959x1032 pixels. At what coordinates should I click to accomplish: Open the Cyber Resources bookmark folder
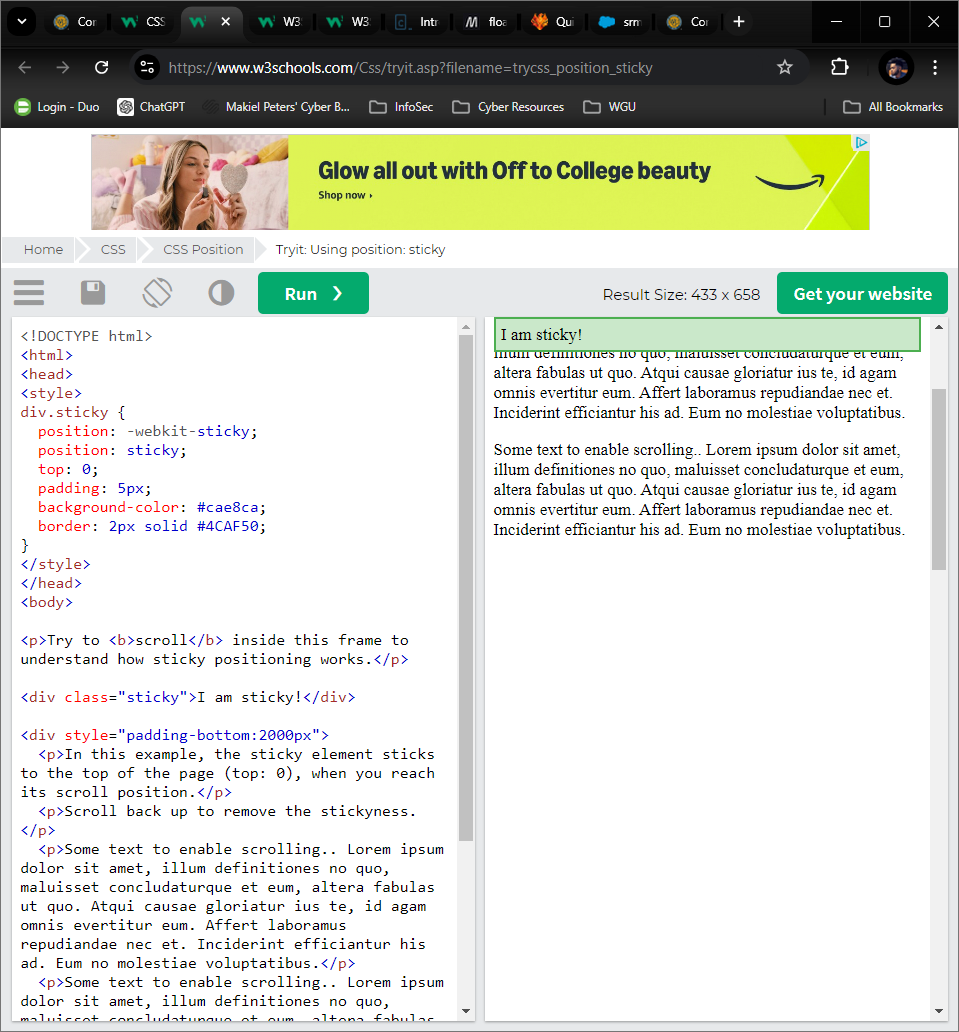point(508,107)
